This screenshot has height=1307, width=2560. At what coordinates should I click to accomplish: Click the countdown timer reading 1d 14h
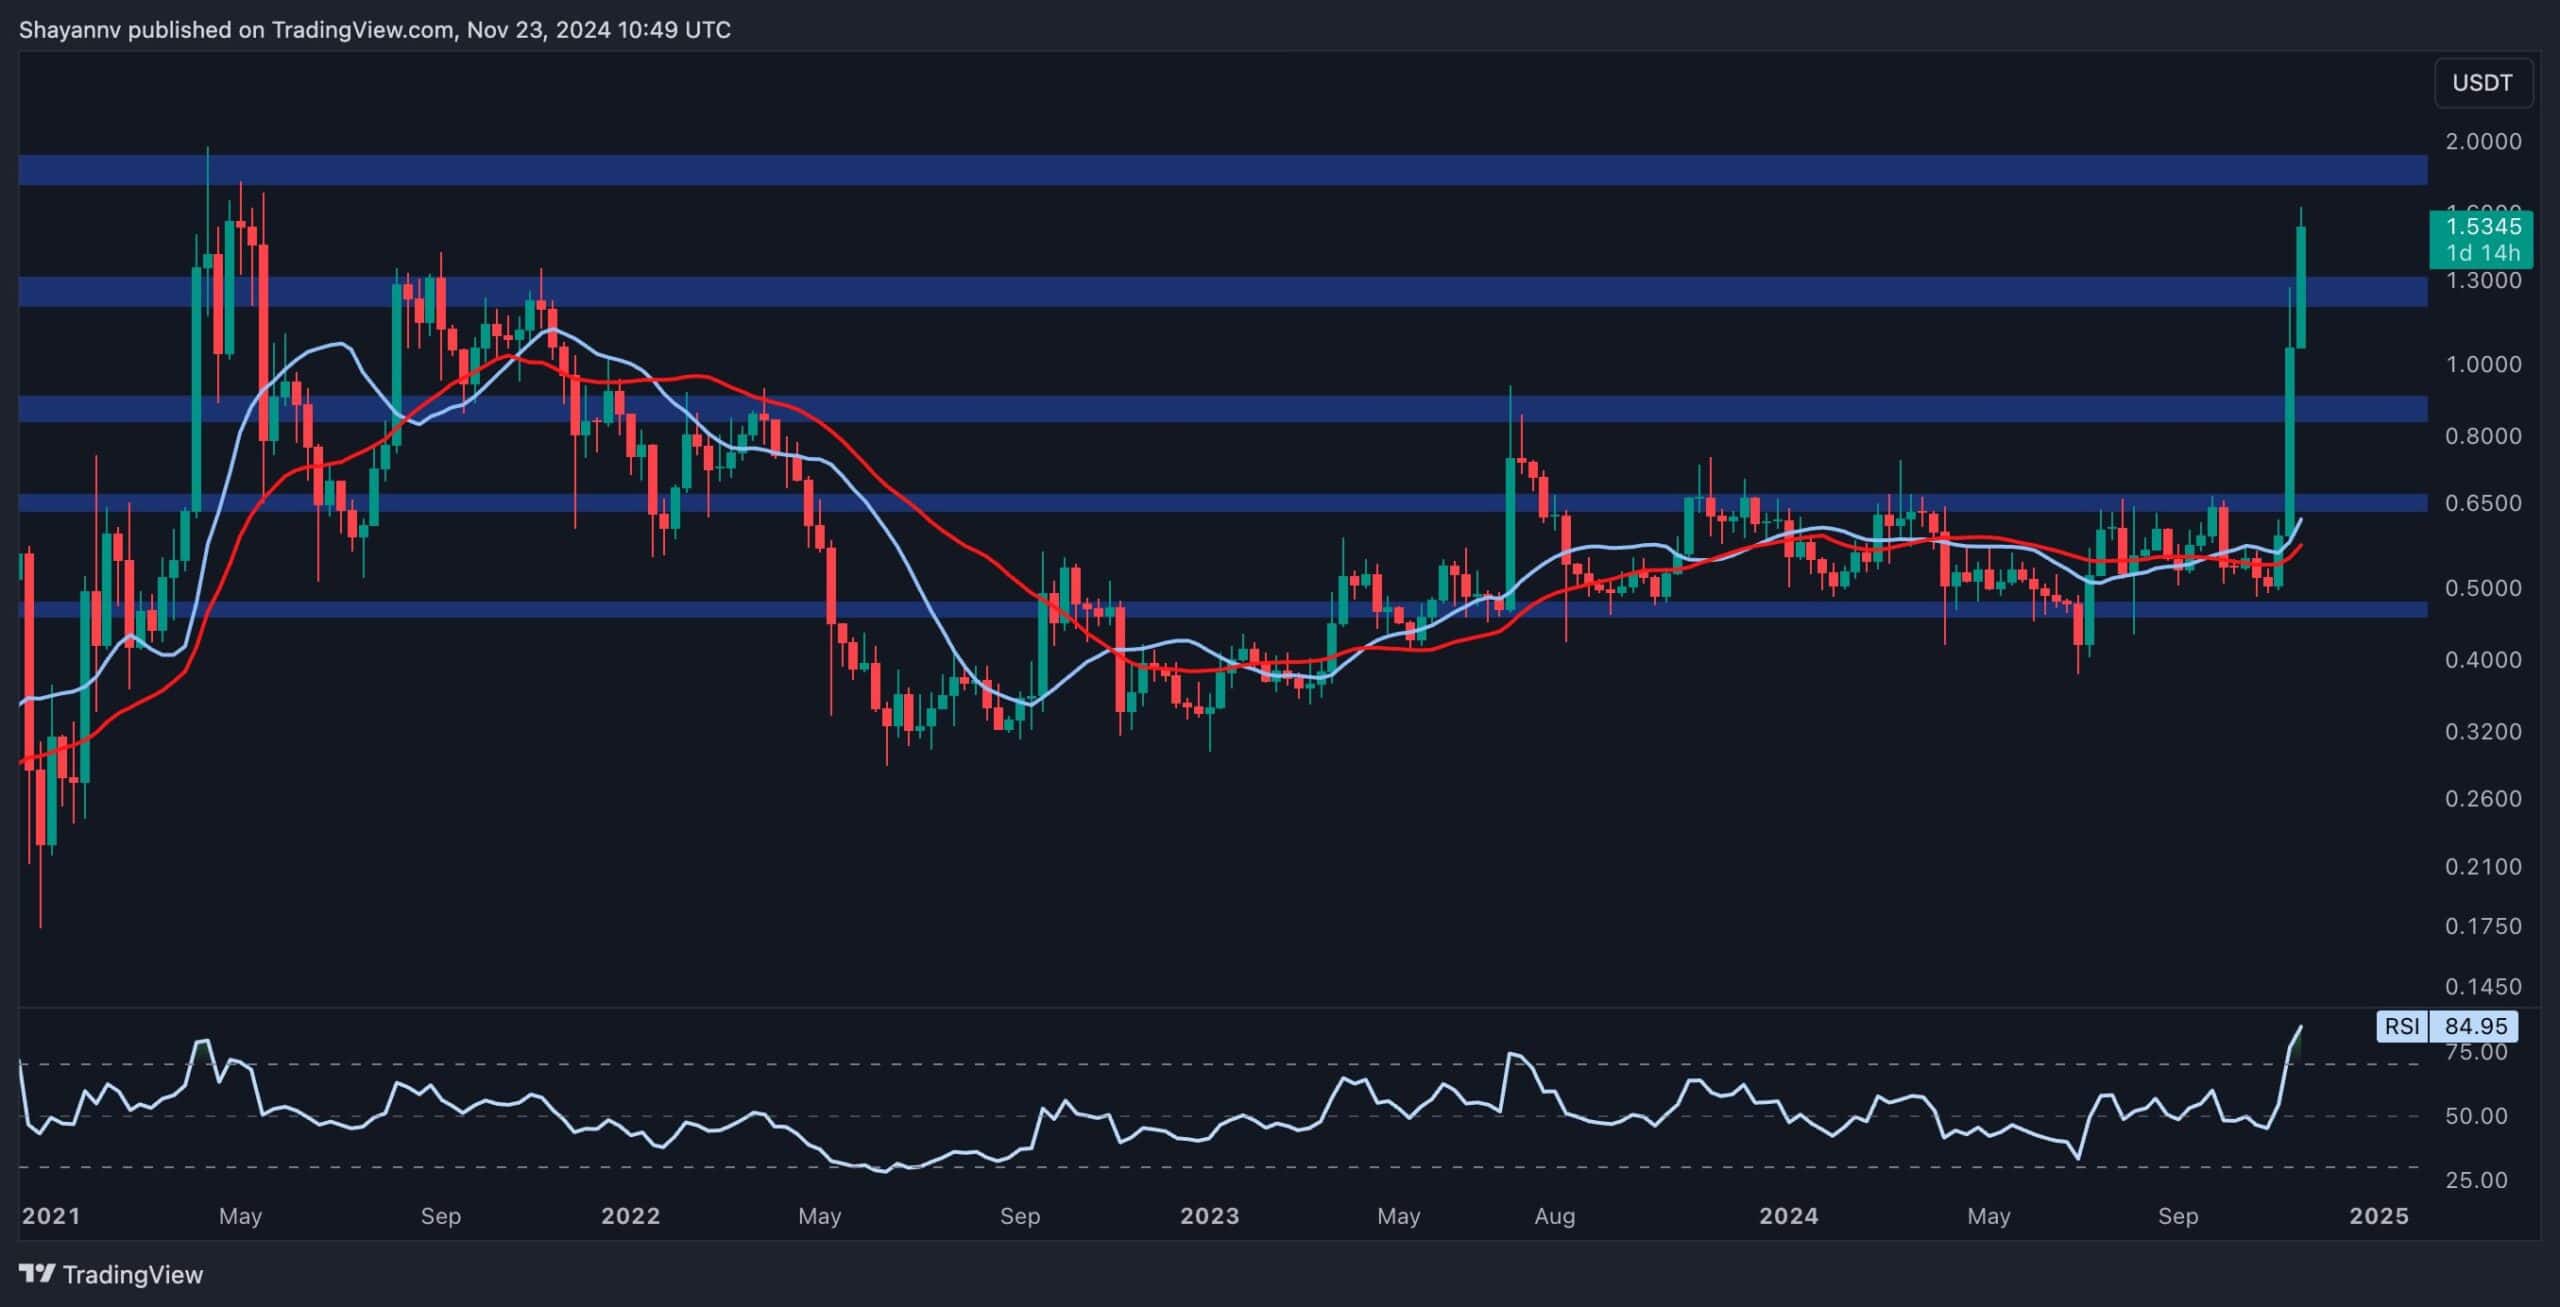(2484, 254)
